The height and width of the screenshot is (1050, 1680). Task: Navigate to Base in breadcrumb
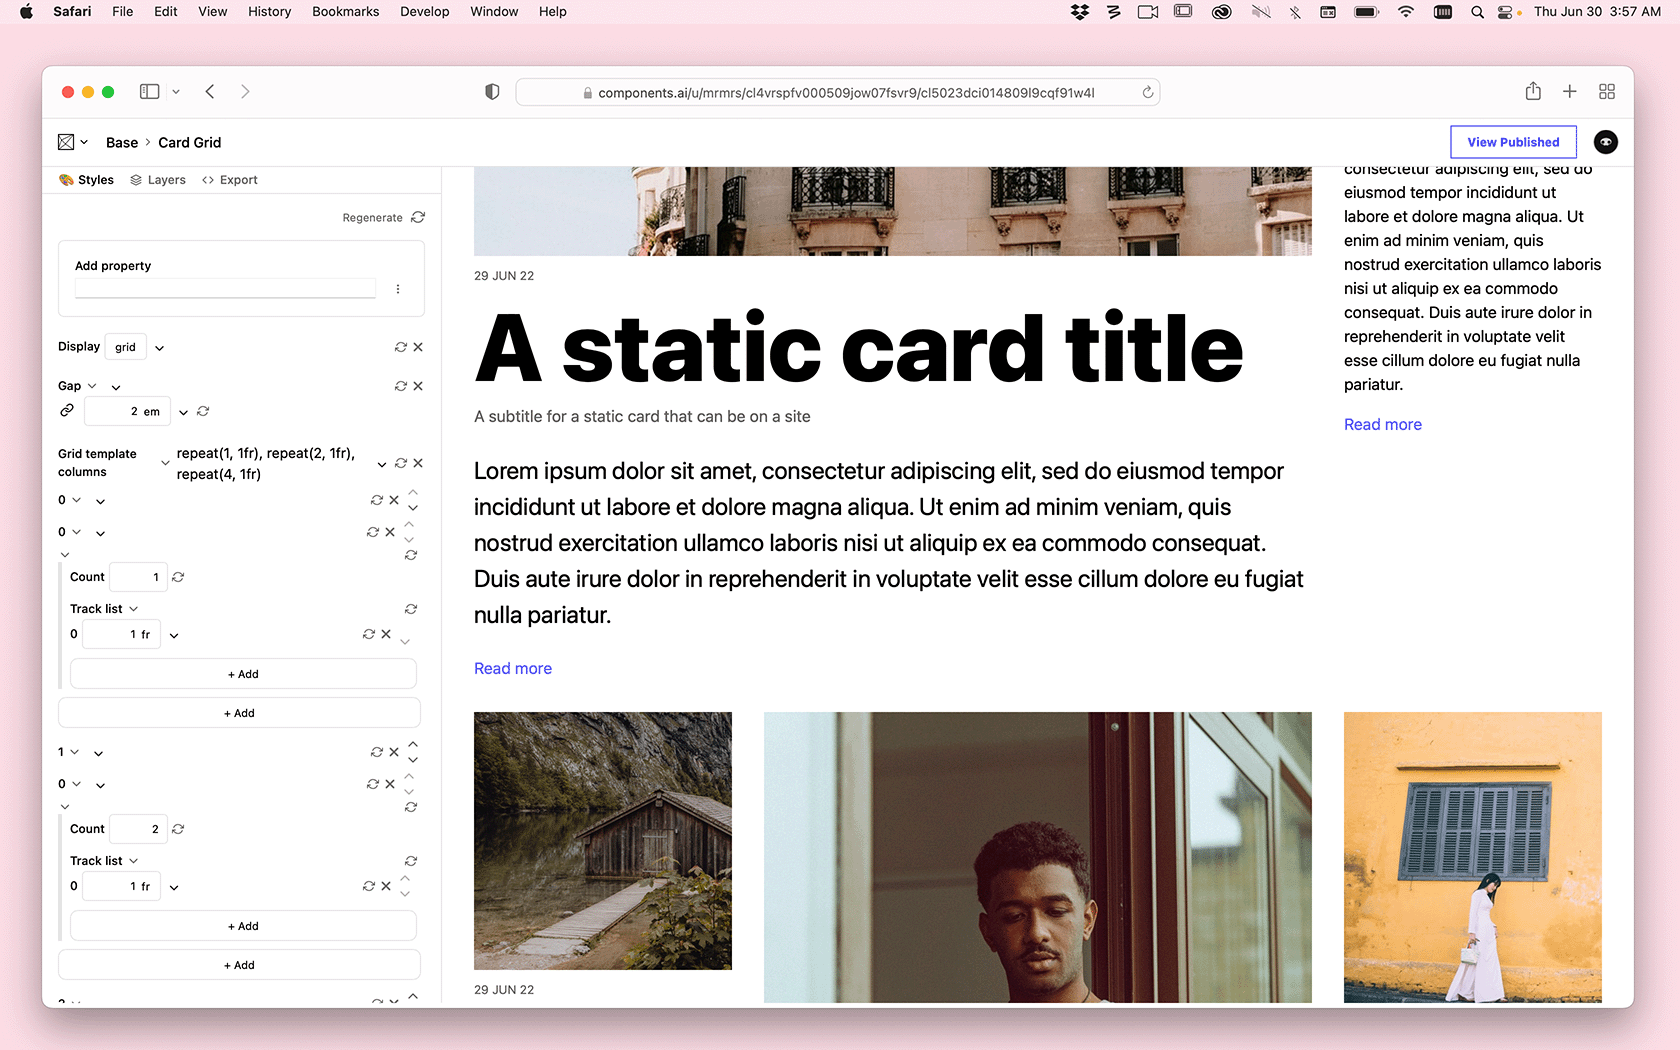(x=122, y=142)
